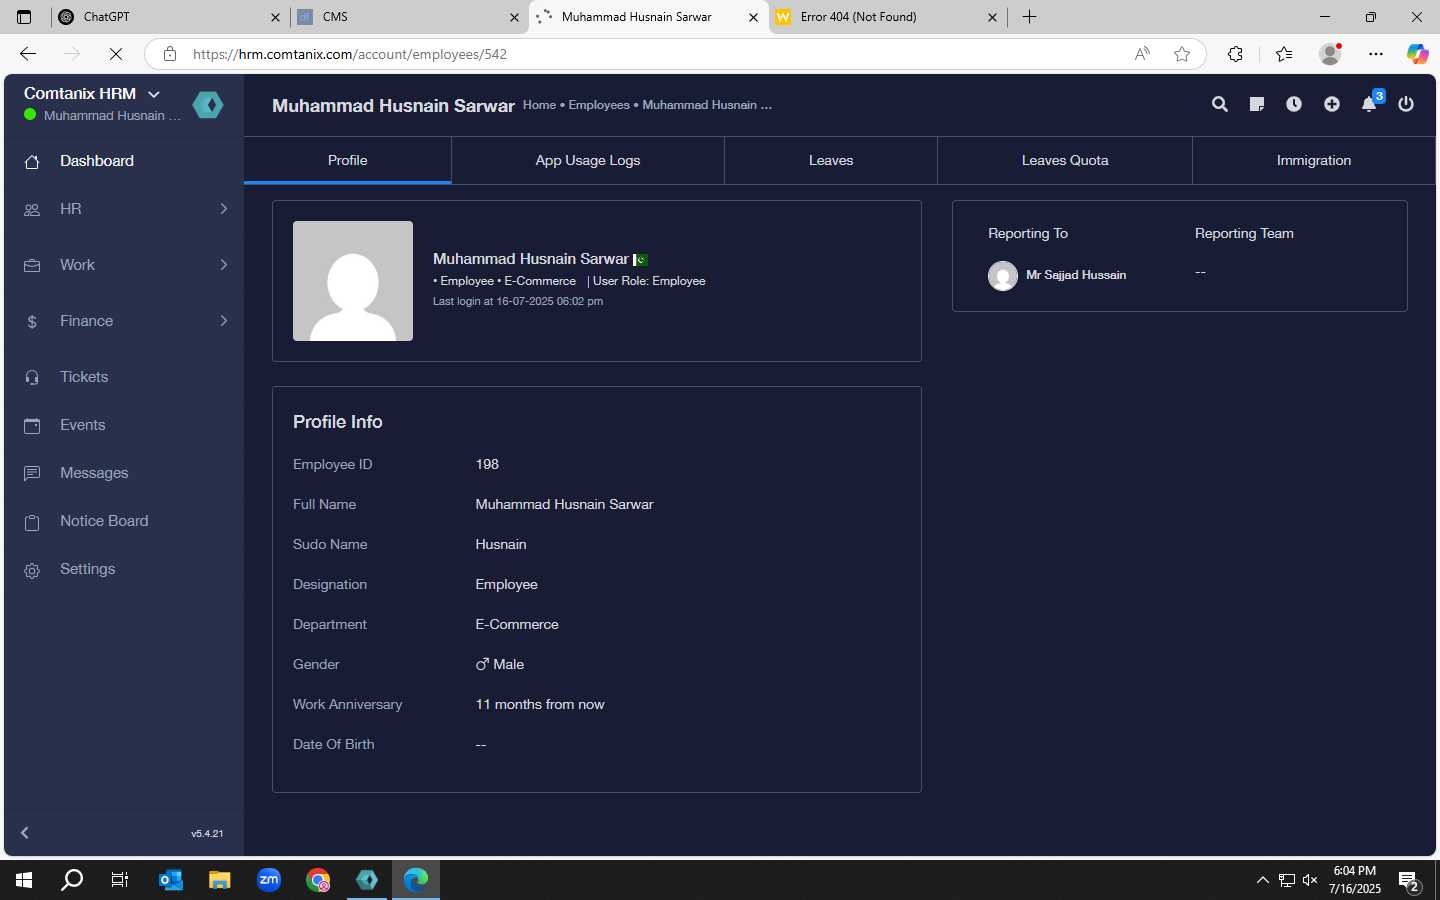This screenshot has height=900, width=1440.
Task: Switch to App Usage Logs tab
Action: coord(588,160)
